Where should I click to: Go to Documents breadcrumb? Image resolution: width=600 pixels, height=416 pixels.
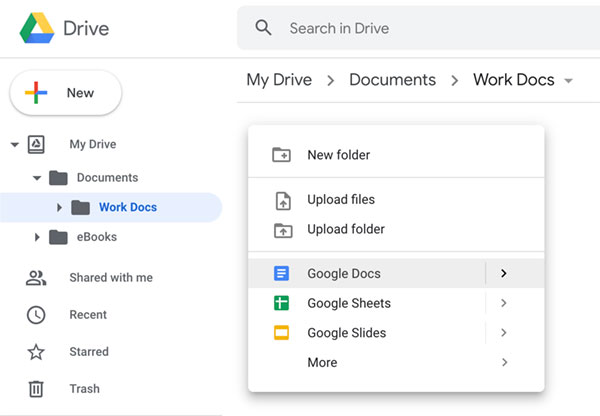pos(392,80)
